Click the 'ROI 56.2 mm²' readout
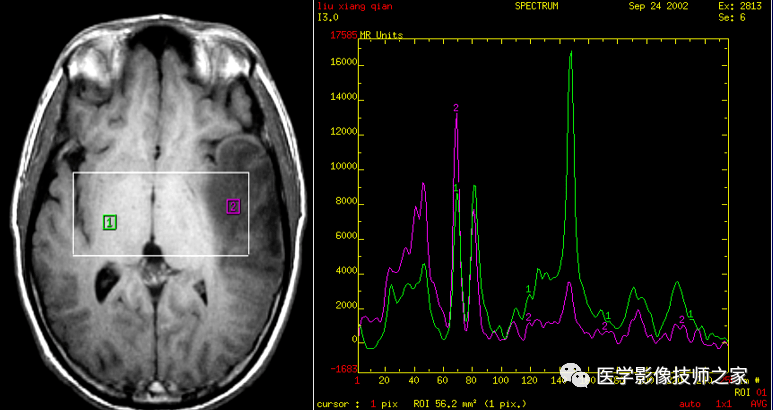Image resolution: width=773 pixels, height=410 pixels. (443, 404)
